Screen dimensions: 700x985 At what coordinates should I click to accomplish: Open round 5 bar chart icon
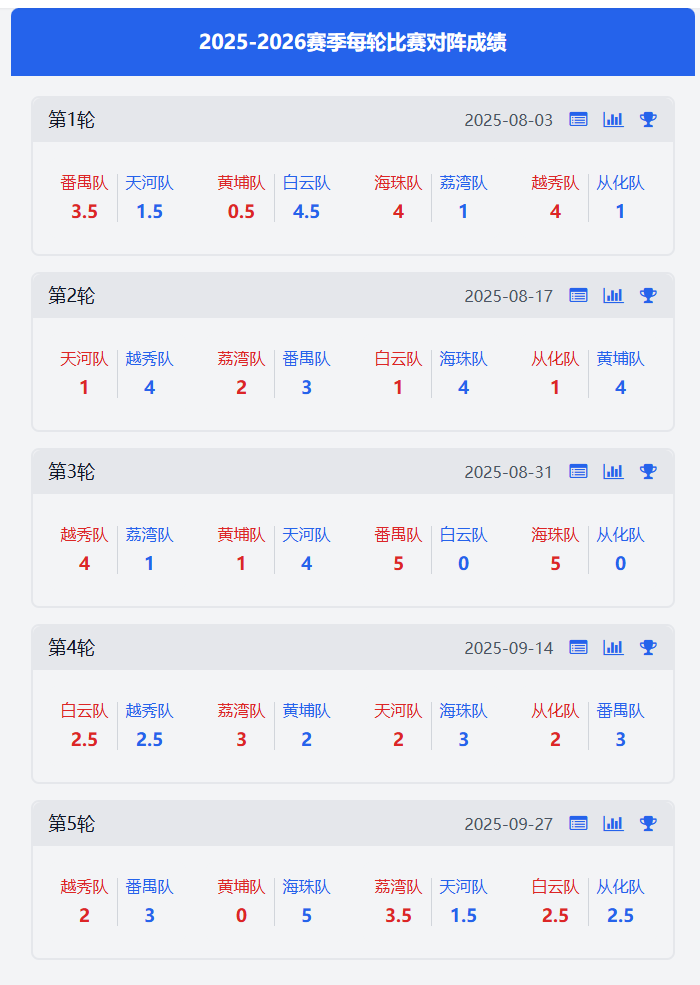click(x=613, y=824)
